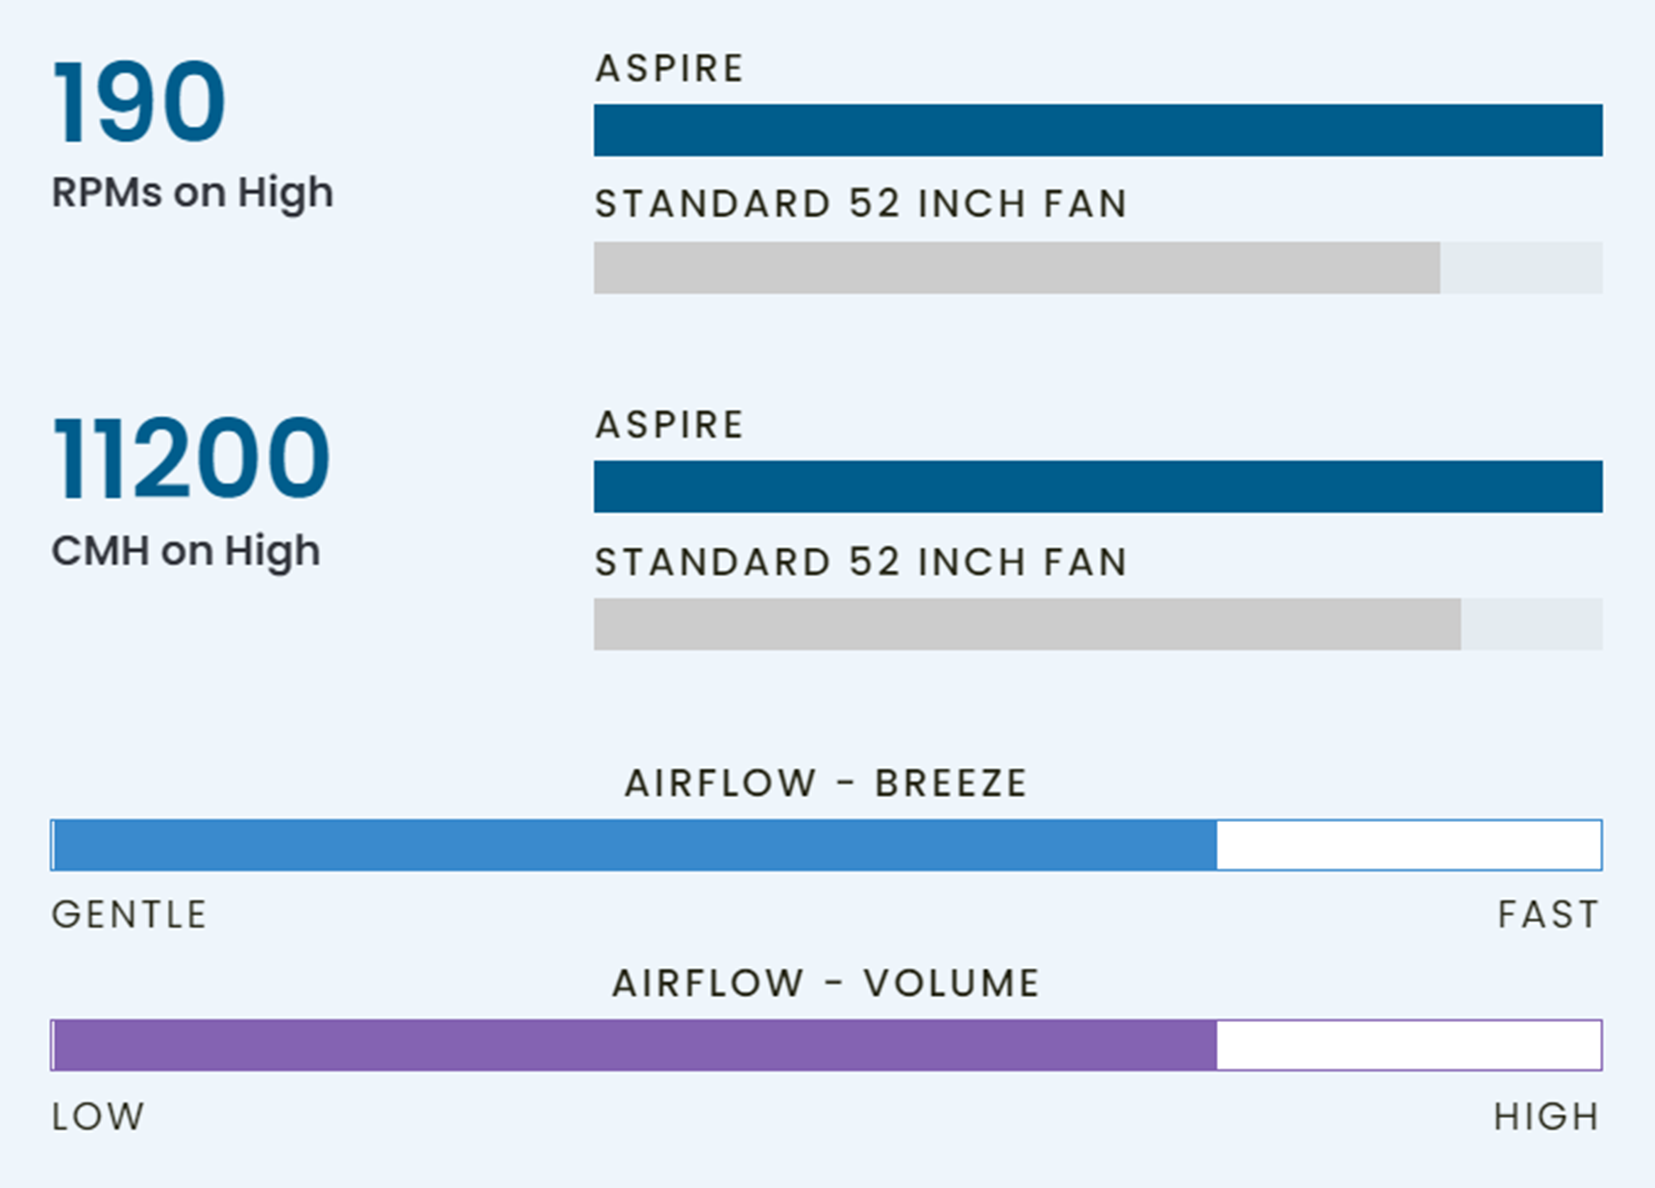
Task: Click the large 11200 CMH figure
Action: 190,459
